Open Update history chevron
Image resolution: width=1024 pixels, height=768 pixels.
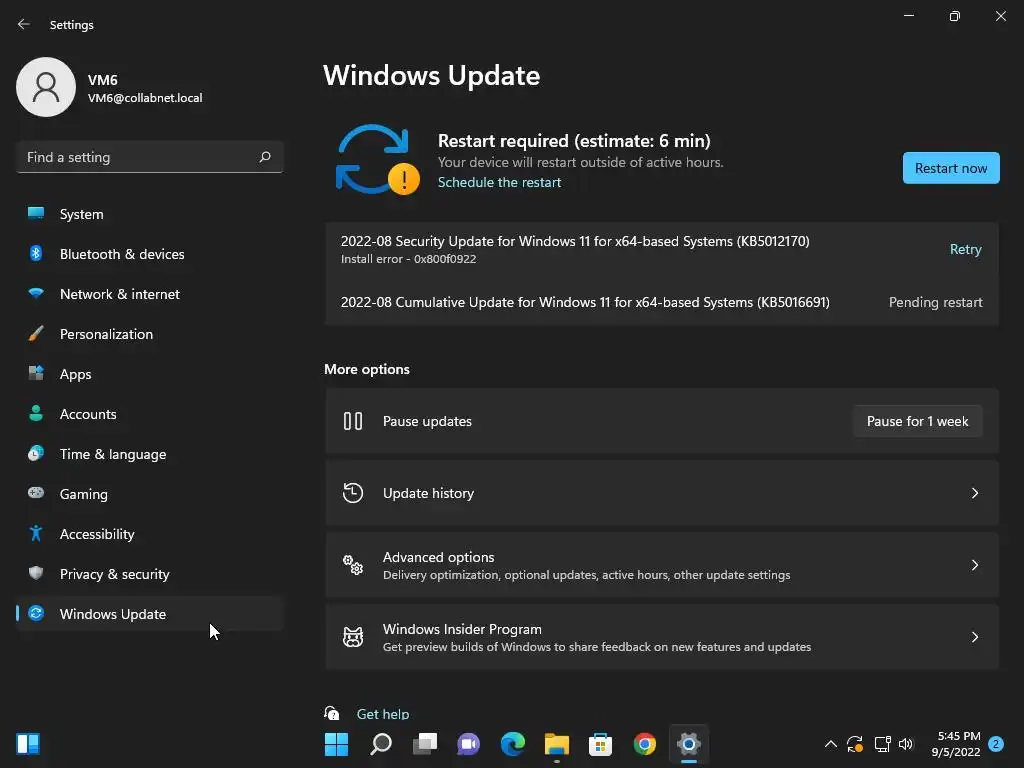(974, 493)
